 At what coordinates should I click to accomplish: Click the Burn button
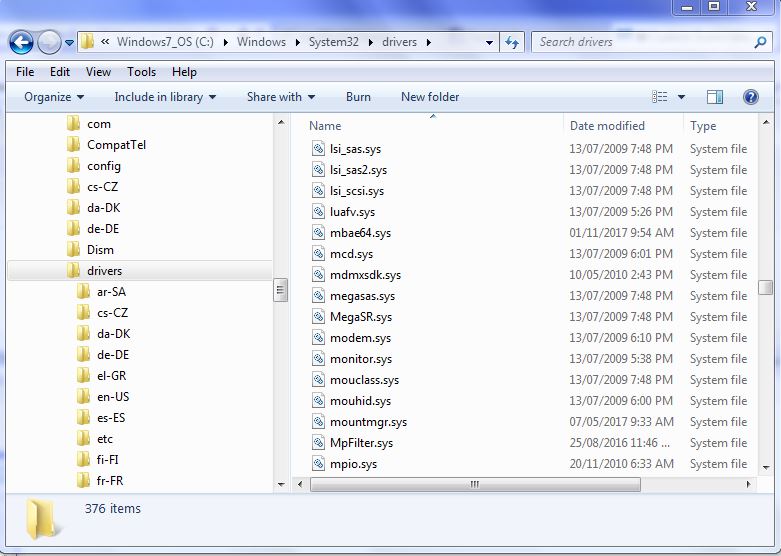coord(358,97)
